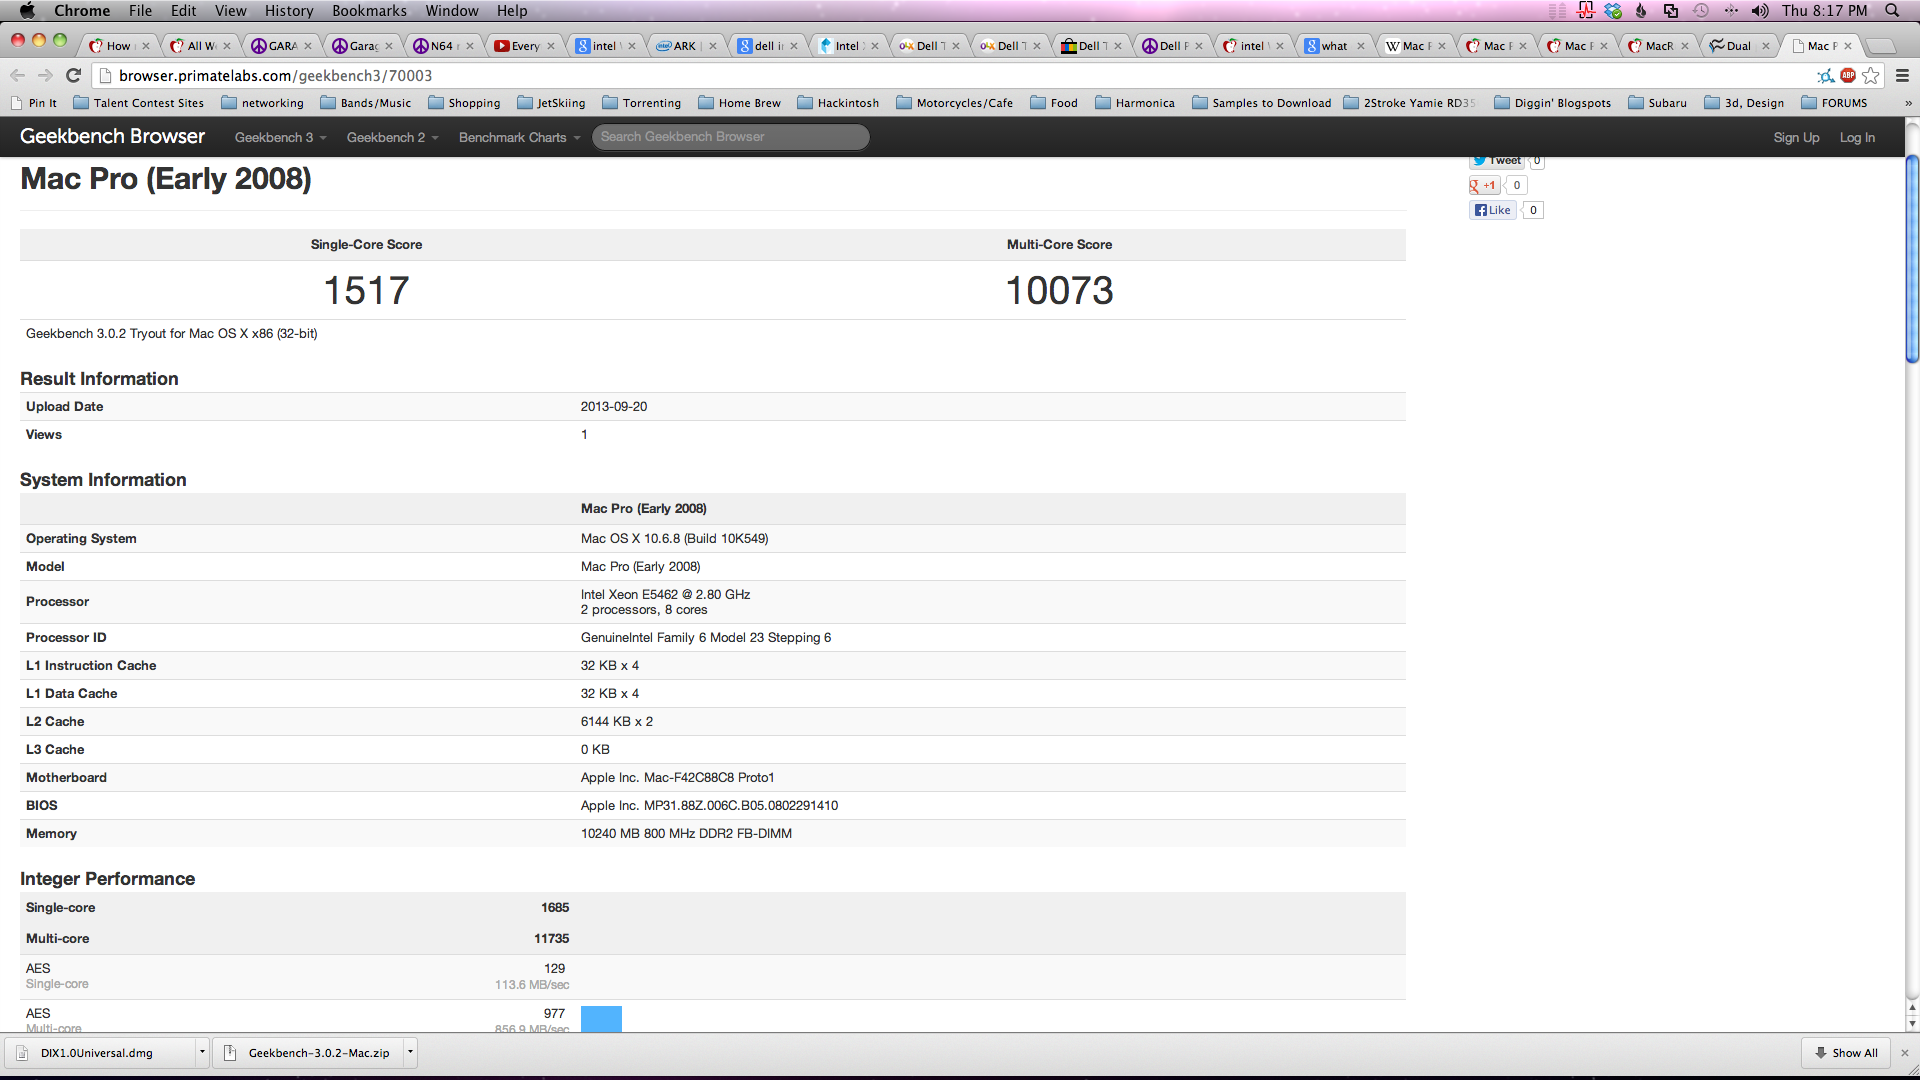
Task: Open the Chrome hamburger menu
Action: pyautogui.click(x=1902, y=76)
